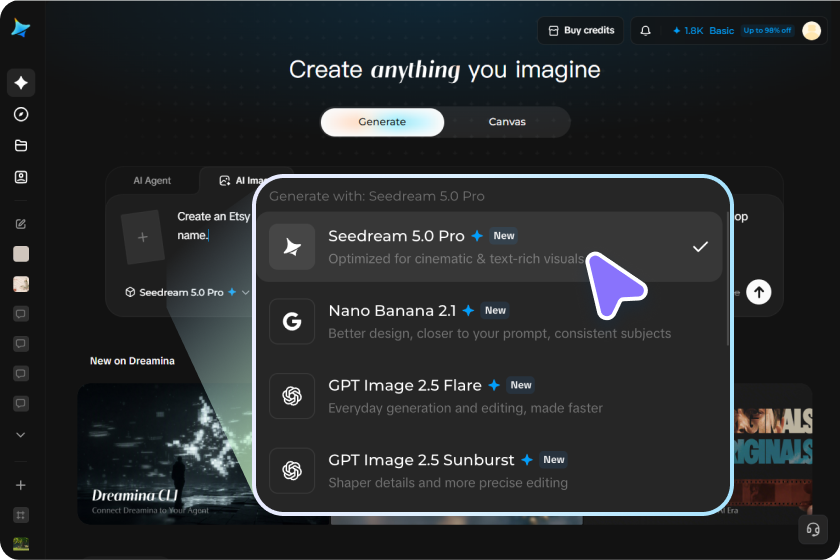Open the folder Assets icon in sidebar
This screenshot has width=840, height=560.
pos(21,145)
